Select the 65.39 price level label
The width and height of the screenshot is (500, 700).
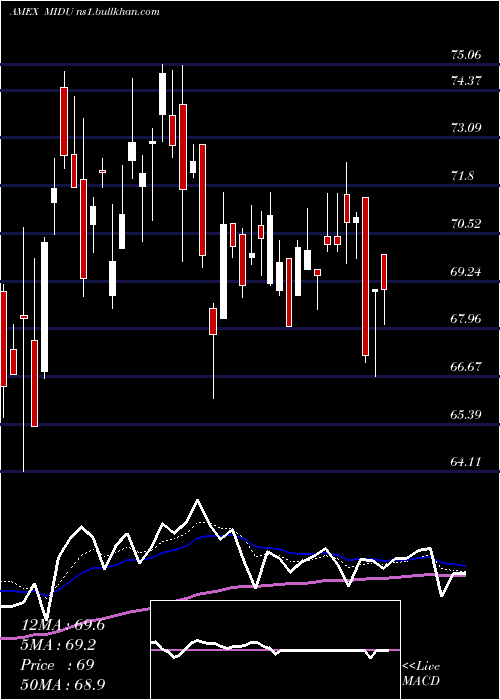(466, 414)
